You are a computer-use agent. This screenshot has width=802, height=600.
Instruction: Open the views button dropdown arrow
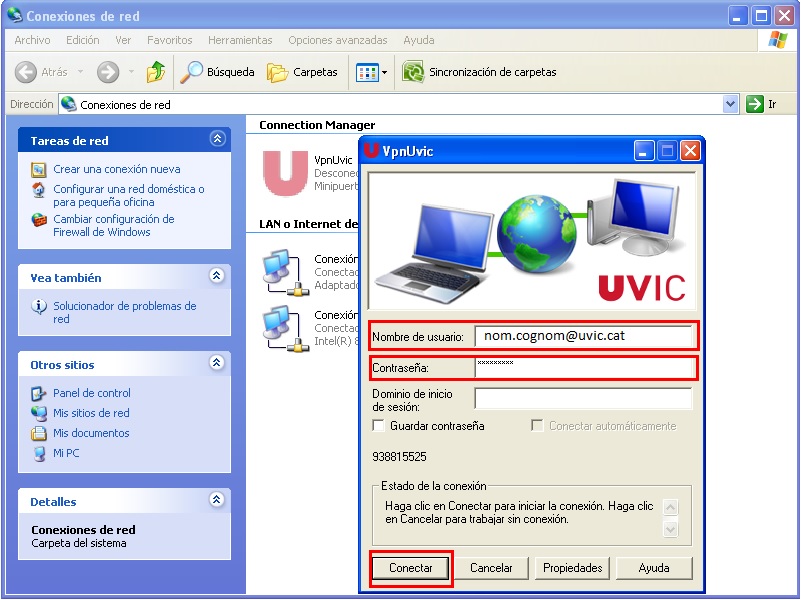(385, 73)
